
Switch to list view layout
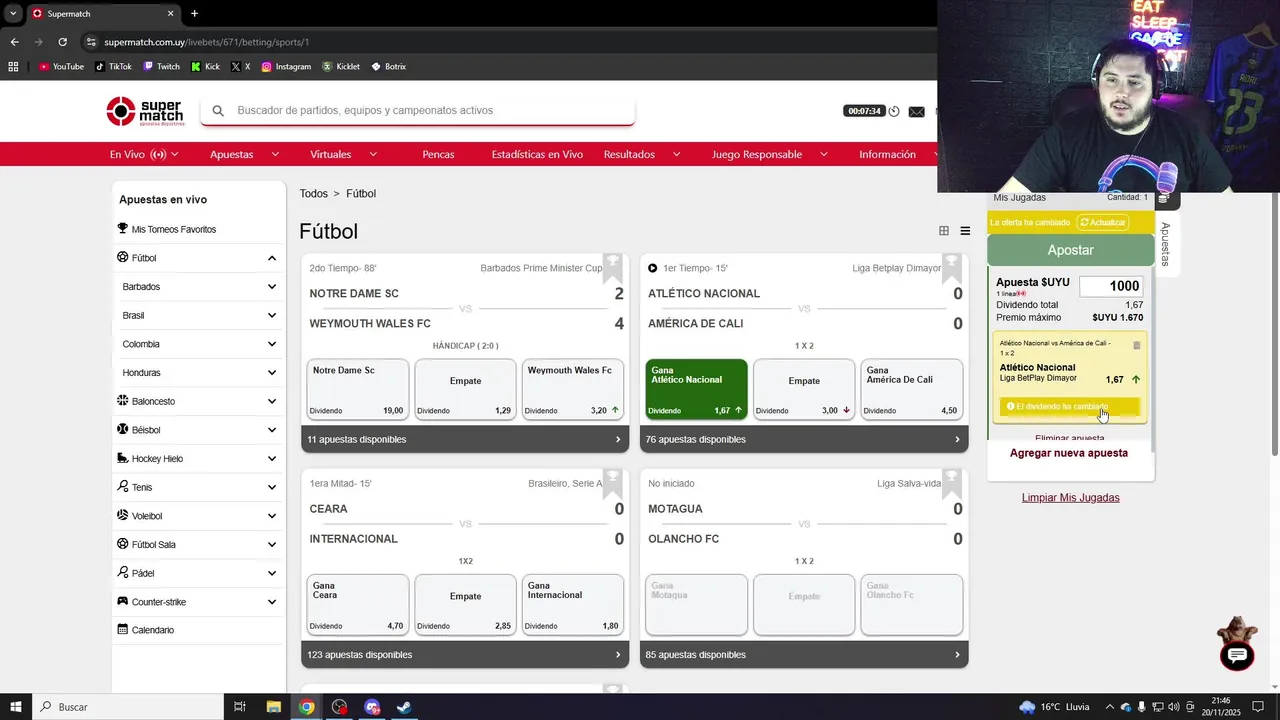(965, 231)
